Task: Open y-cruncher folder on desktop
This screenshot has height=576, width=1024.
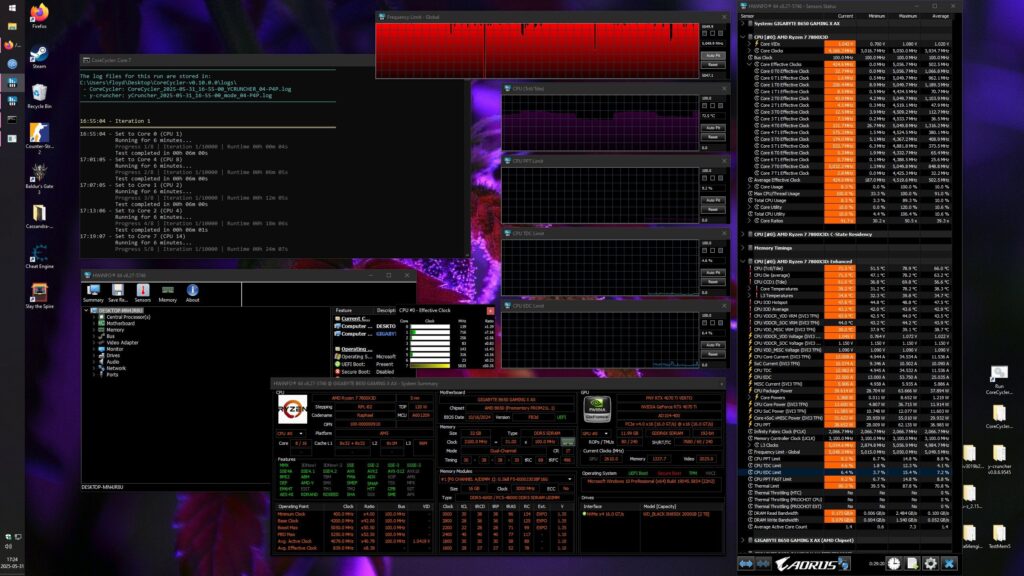Action: click(999, 460)
